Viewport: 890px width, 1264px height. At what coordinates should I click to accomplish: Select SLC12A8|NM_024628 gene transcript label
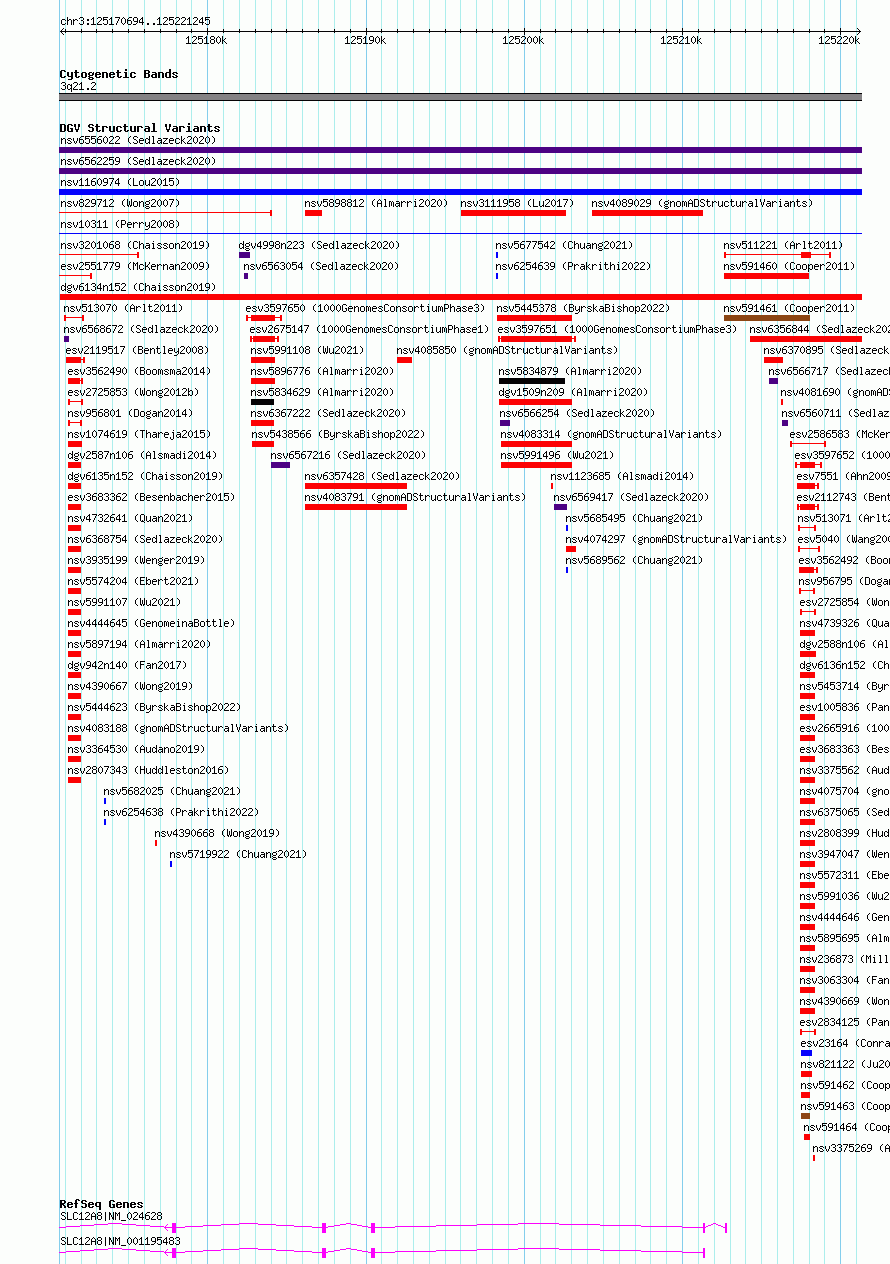[111, 1216]
